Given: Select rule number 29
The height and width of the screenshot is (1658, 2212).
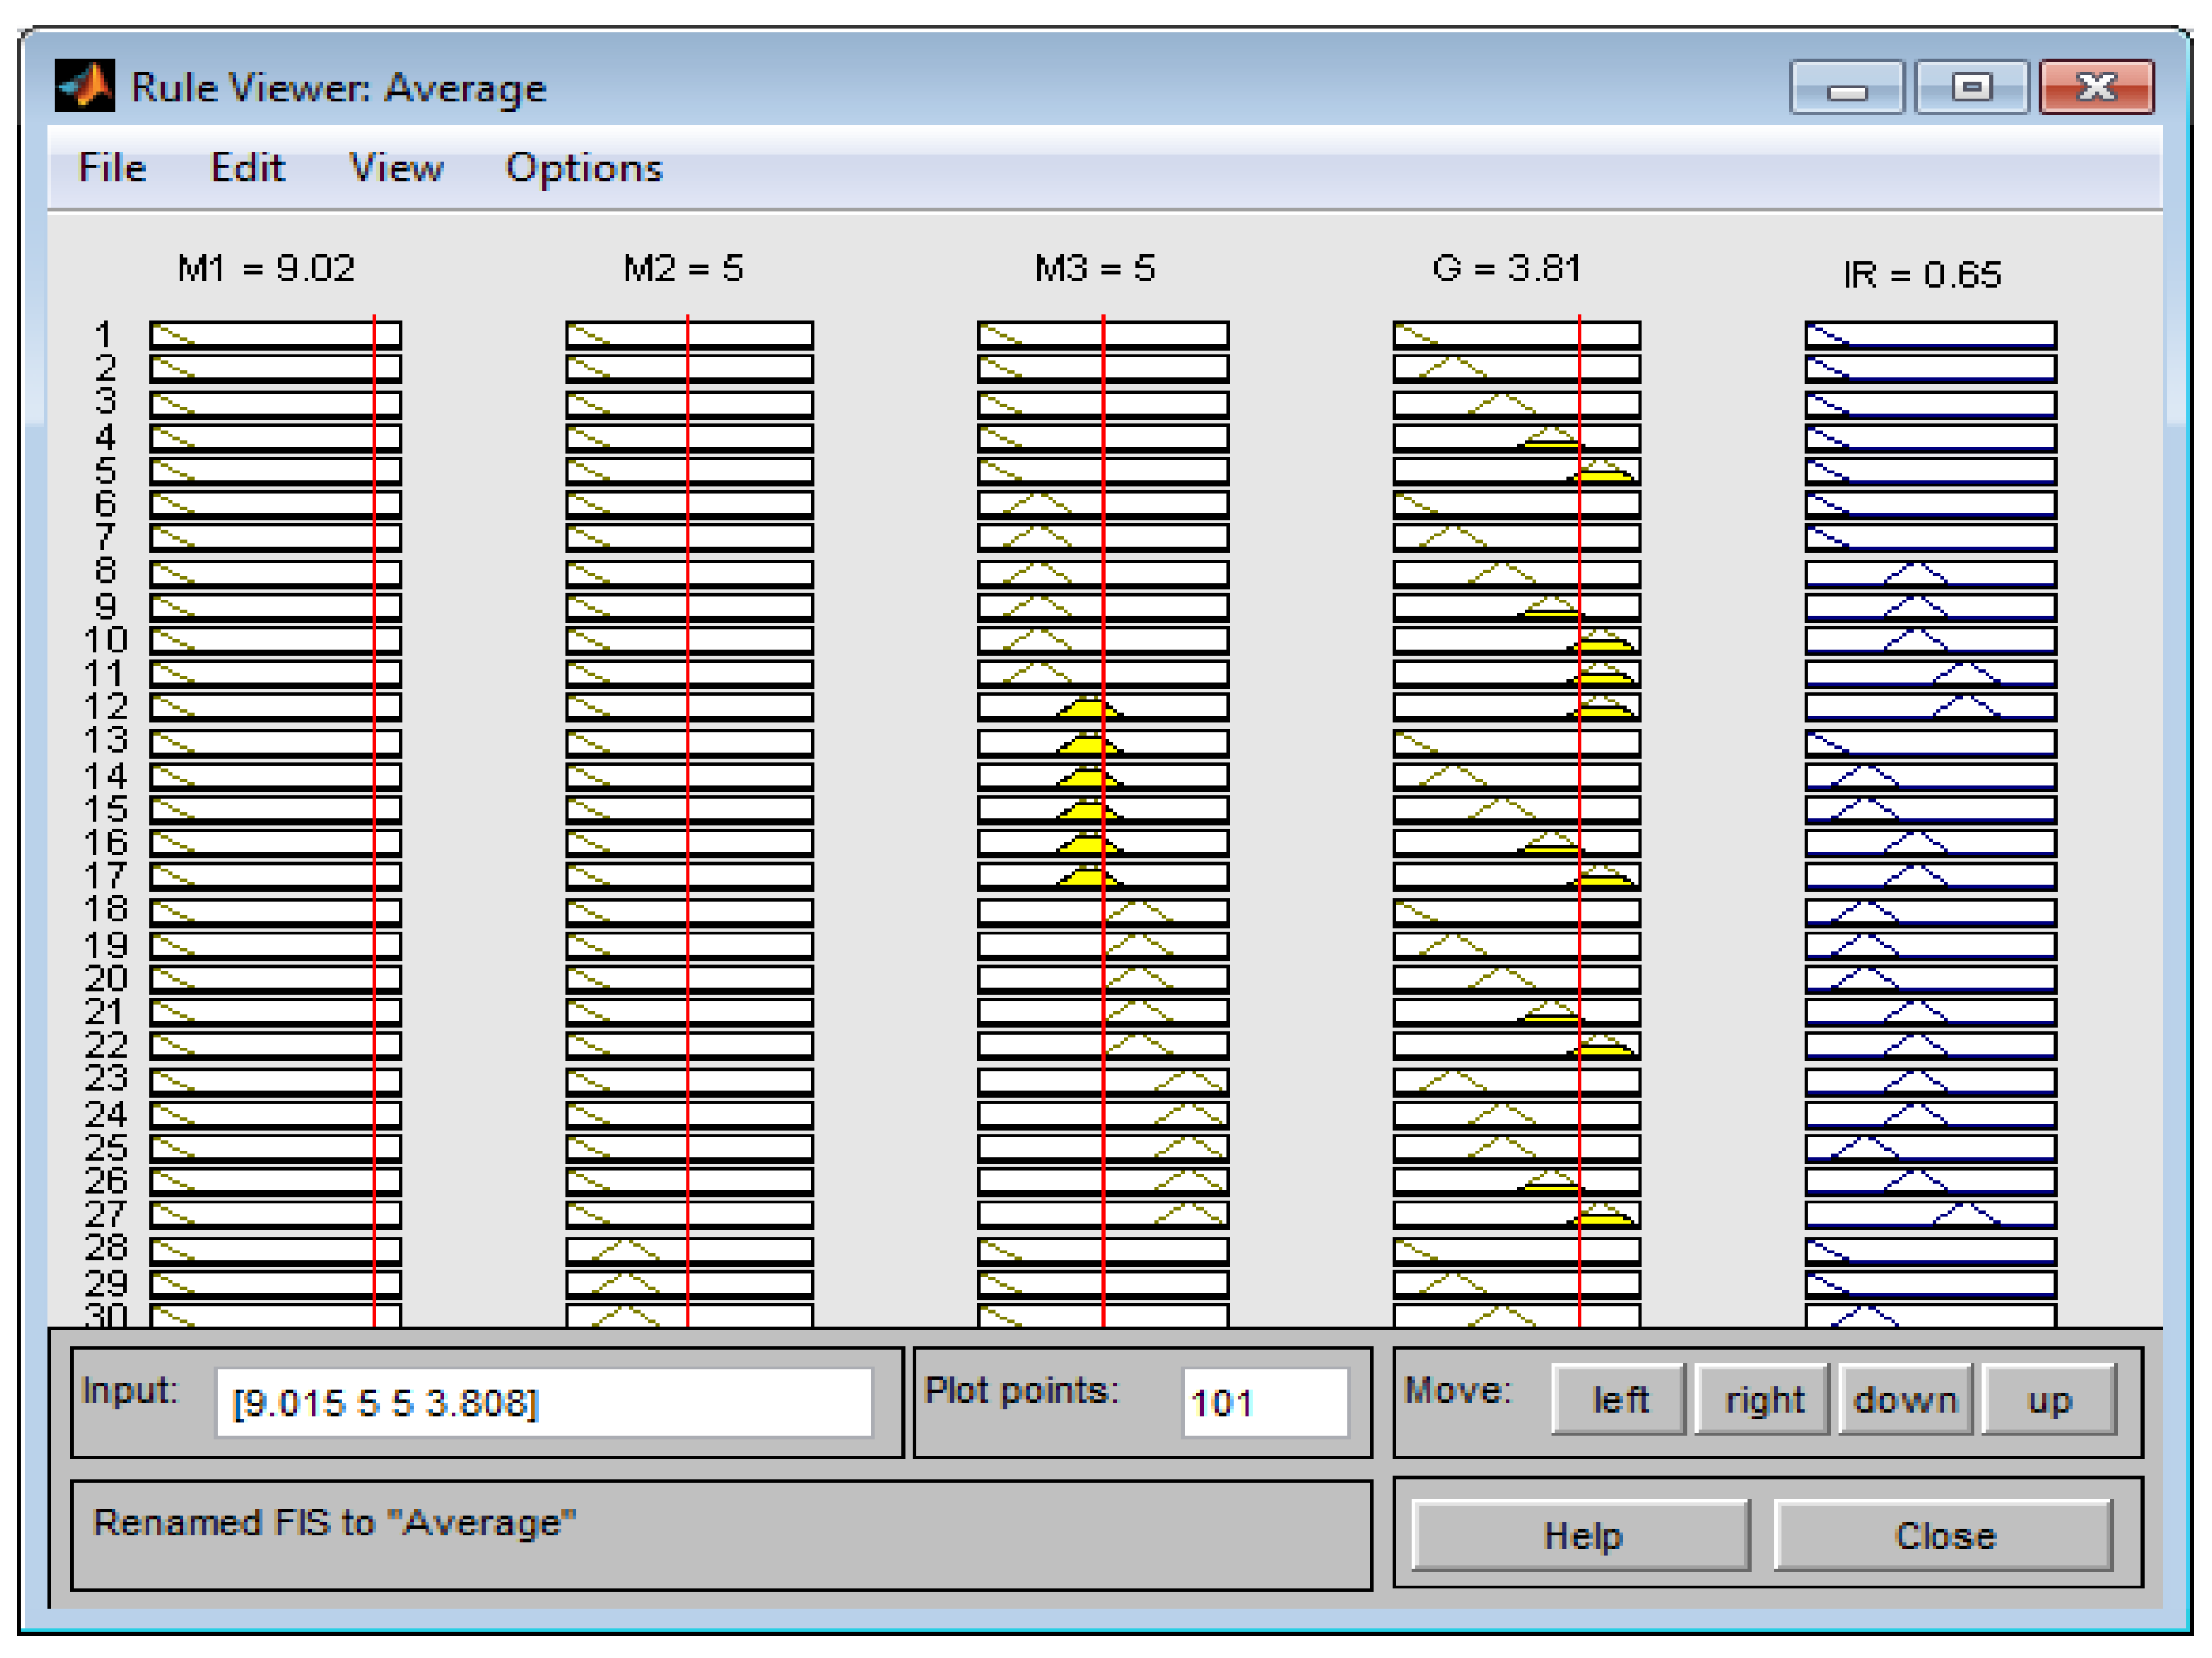Looking at the screenshot, I should (105, 1284).
